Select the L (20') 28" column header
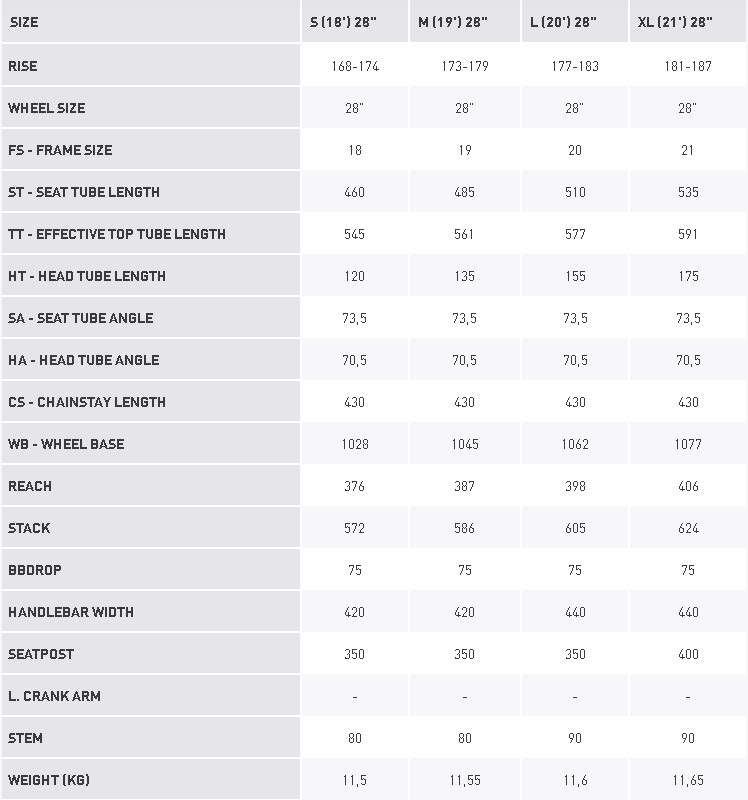 coord(564,22)
